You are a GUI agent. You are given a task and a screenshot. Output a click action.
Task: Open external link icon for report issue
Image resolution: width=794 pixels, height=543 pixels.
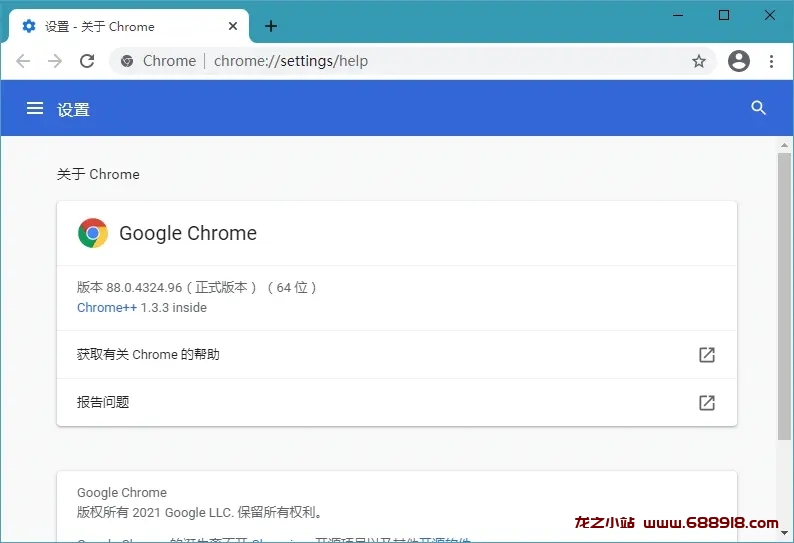pos(707,403)
